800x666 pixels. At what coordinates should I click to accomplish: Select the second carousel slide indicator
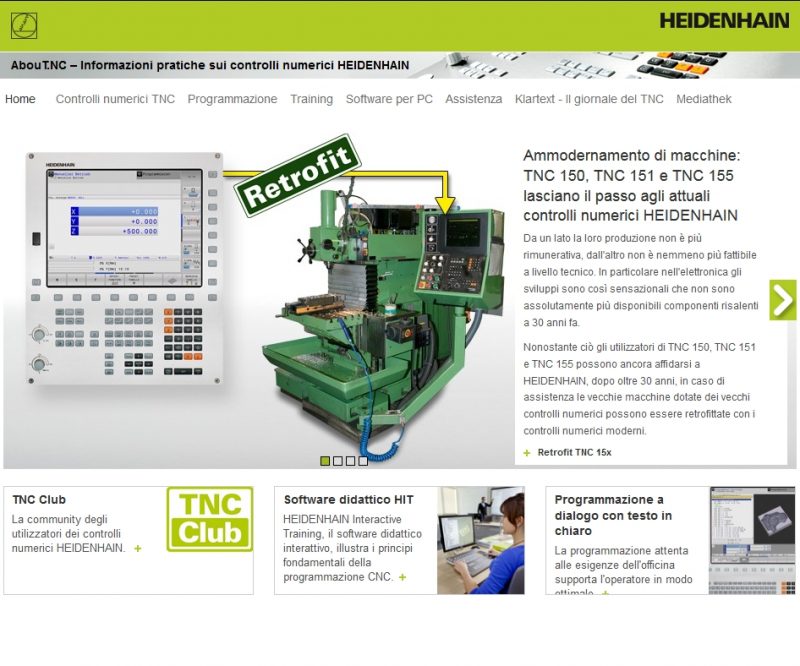pos(338,461)
